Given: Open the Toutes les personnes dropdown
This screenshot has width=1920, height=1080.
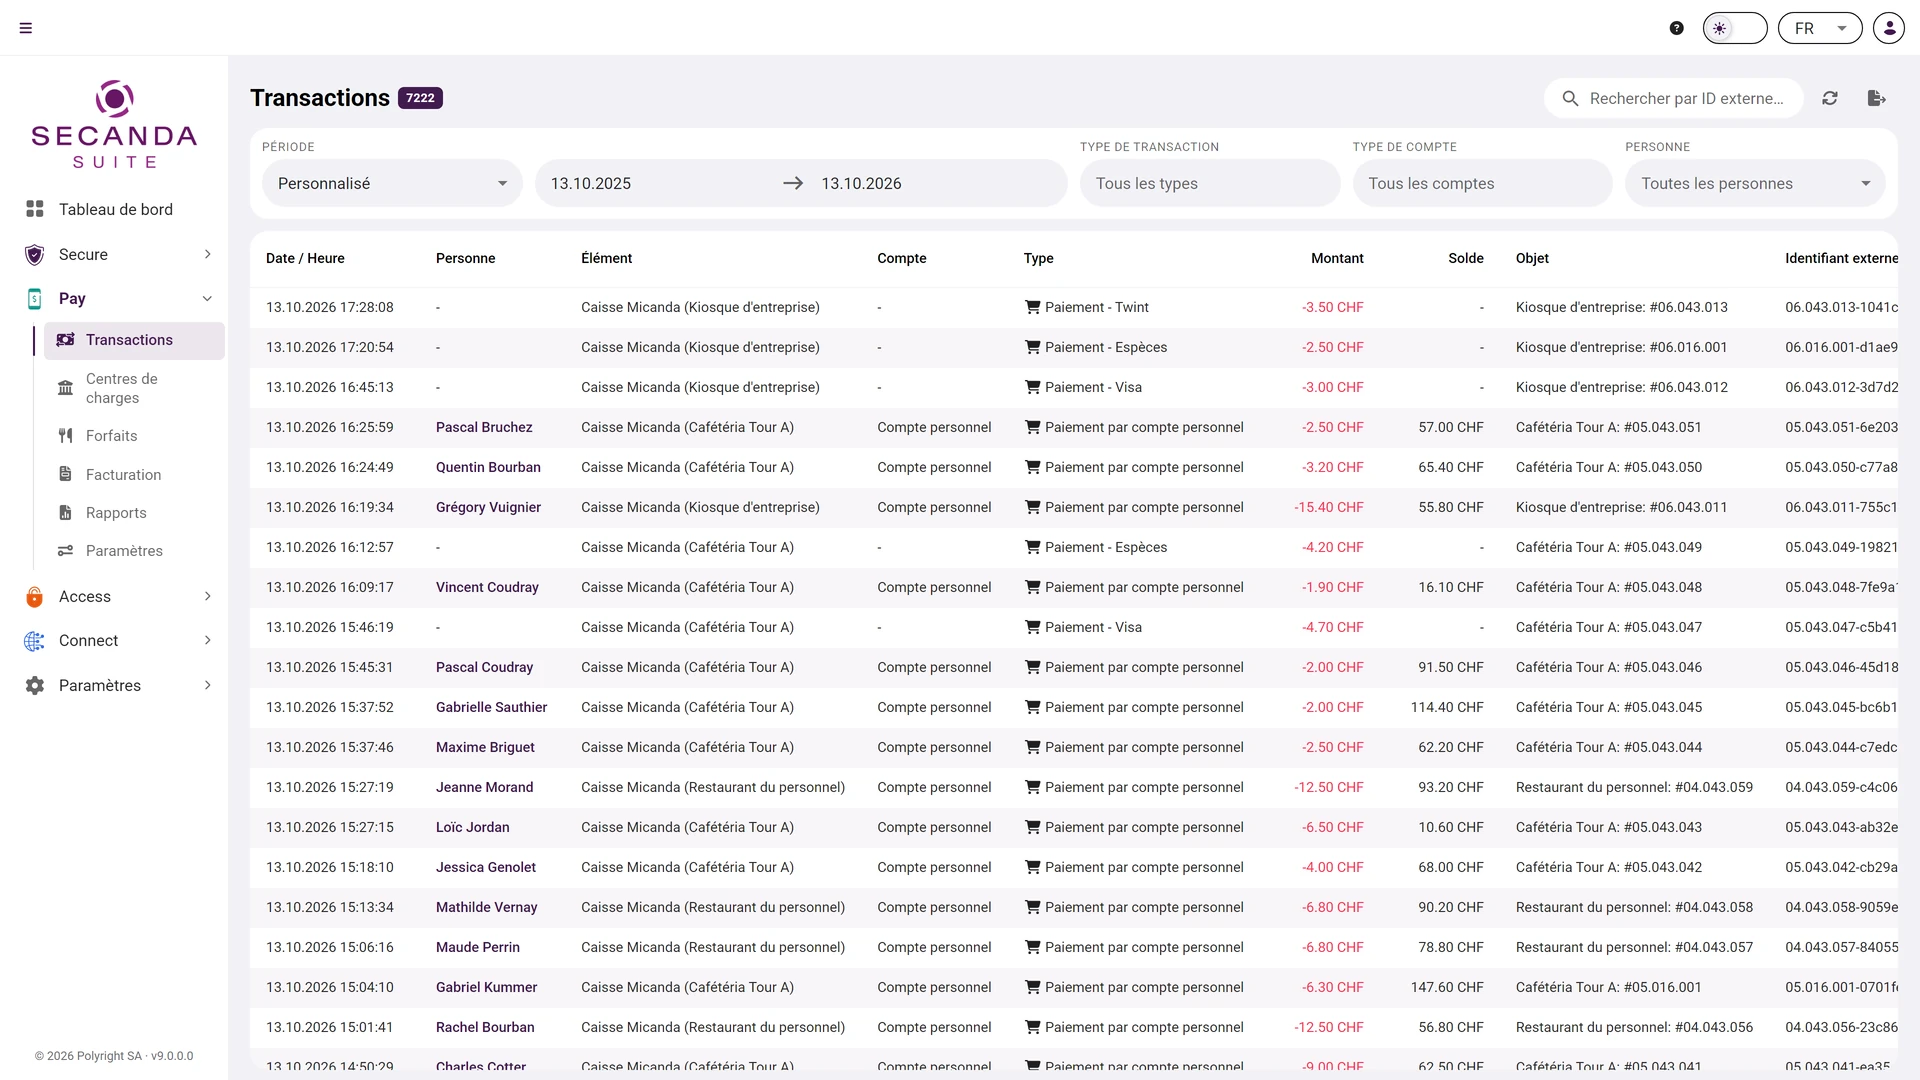Looking at the screenshot, I should (x=1755, y=183).
